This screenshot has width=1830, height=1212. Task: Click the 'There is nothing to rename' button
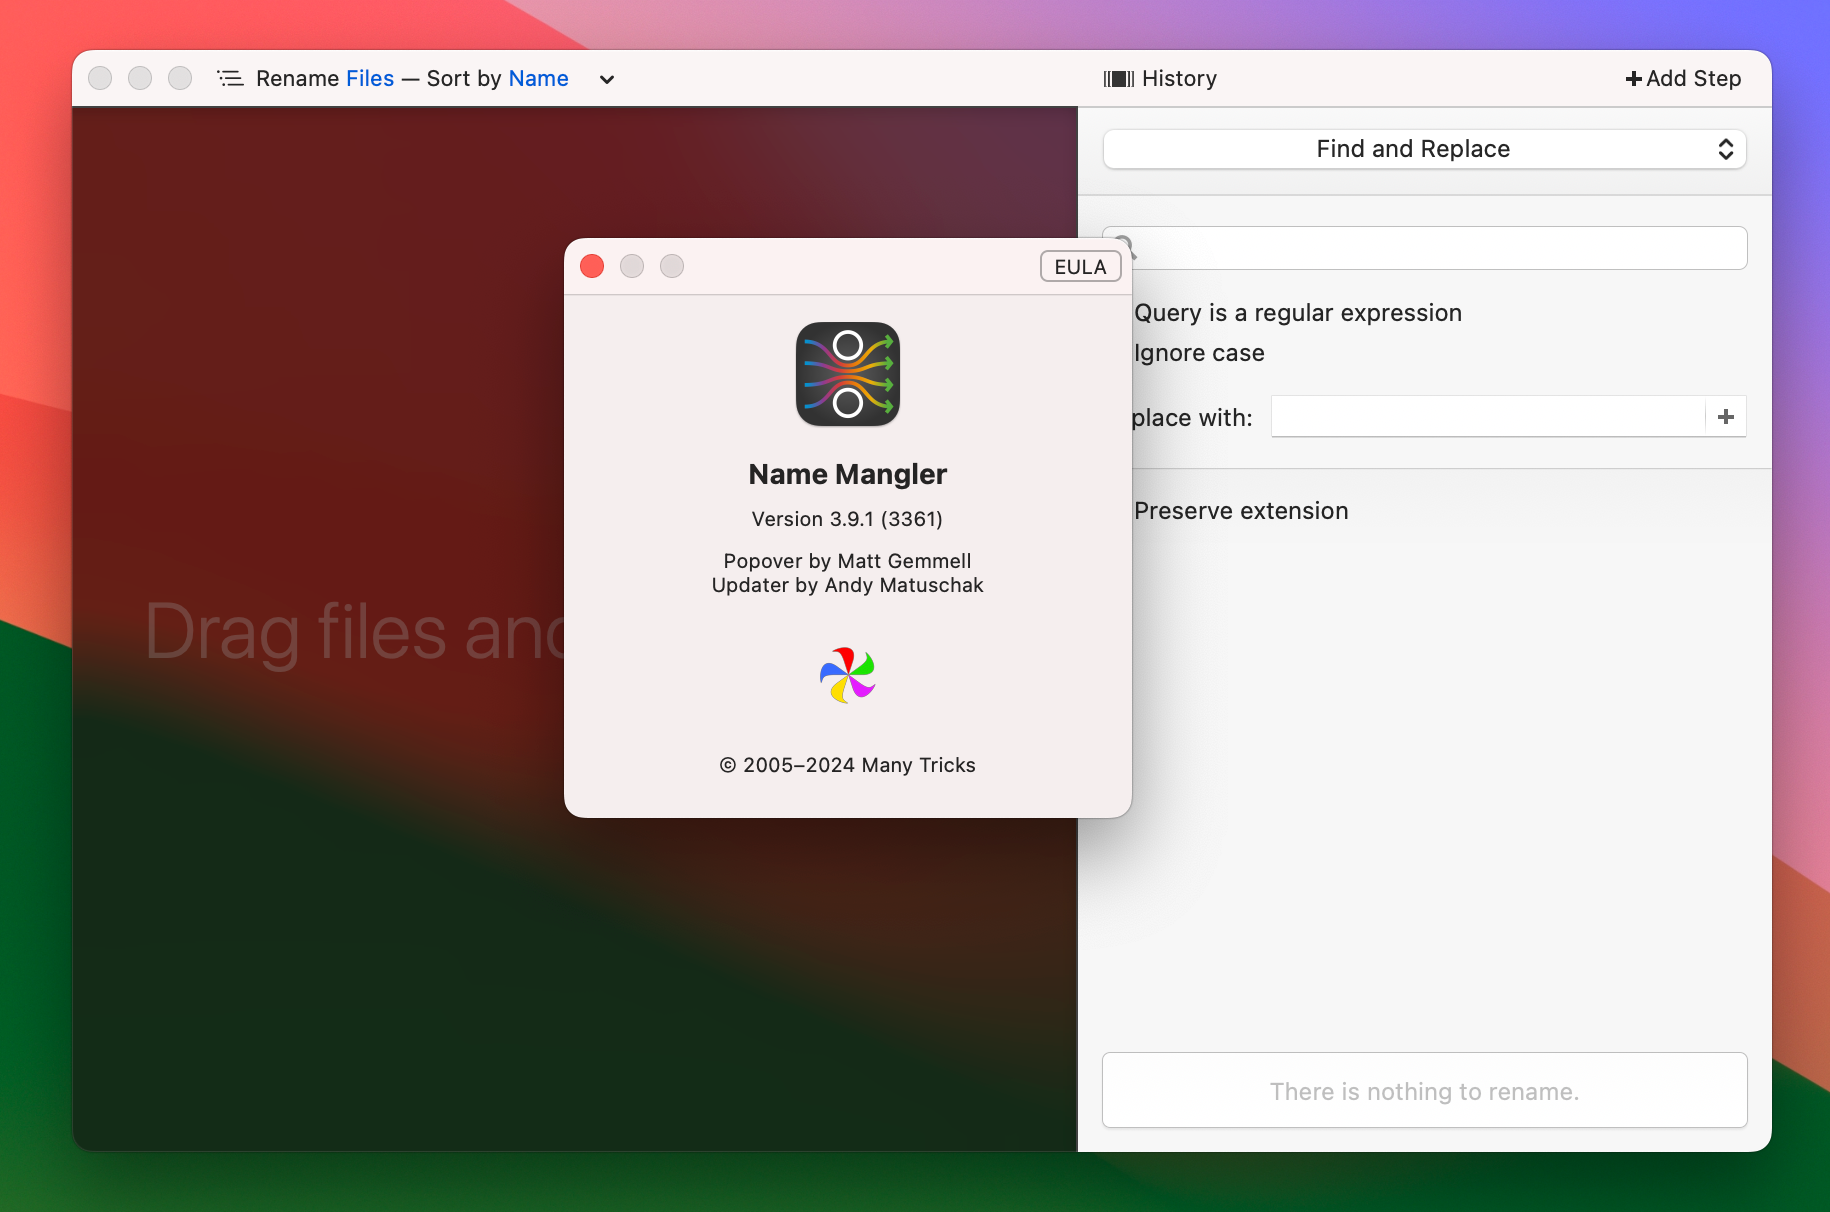point(1425,1090)
